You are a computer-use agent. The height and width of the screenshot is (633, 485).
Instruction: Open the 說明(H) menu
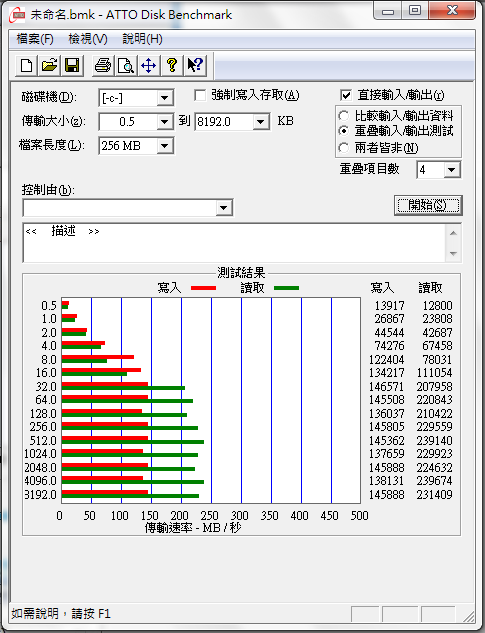[142, 39]
